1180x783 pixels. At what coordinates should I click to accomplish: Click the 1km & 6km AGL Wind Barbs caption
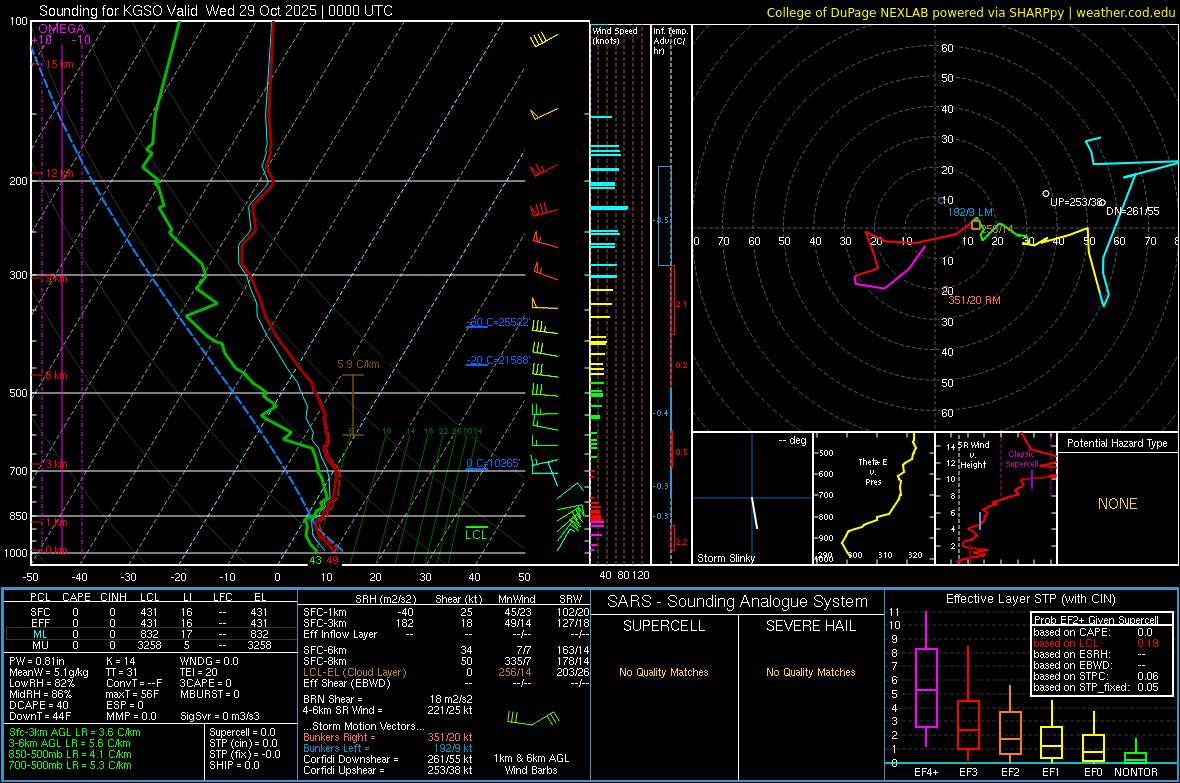coord(531,764)
